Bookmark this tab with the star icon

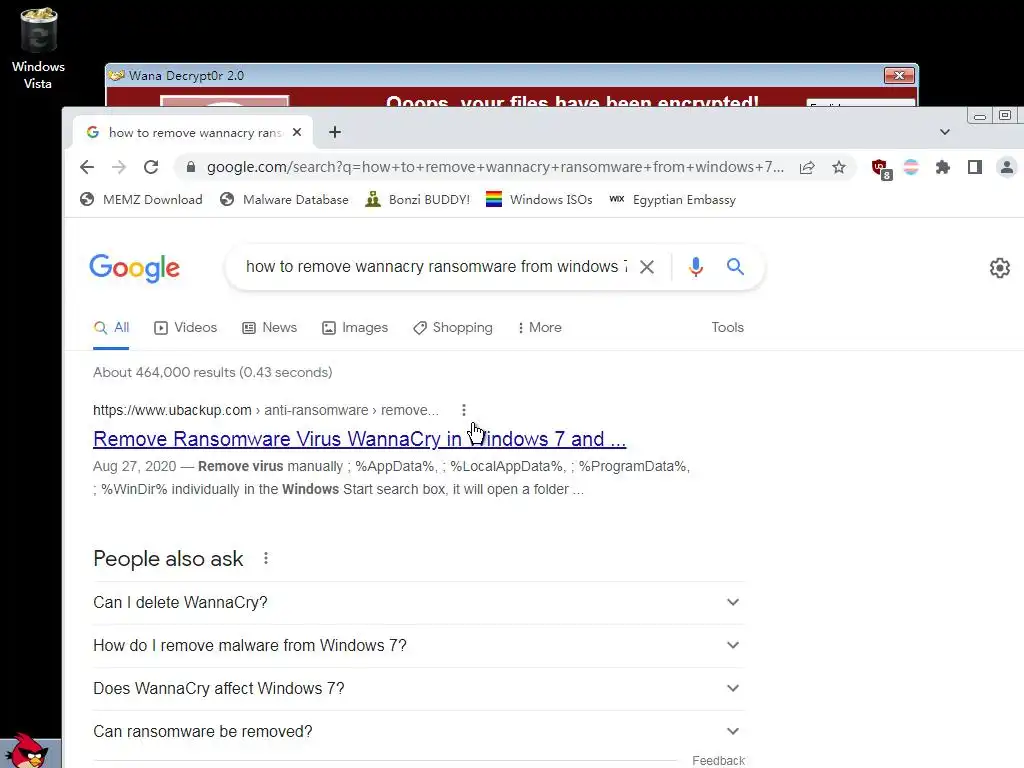(x=839, y=167)
